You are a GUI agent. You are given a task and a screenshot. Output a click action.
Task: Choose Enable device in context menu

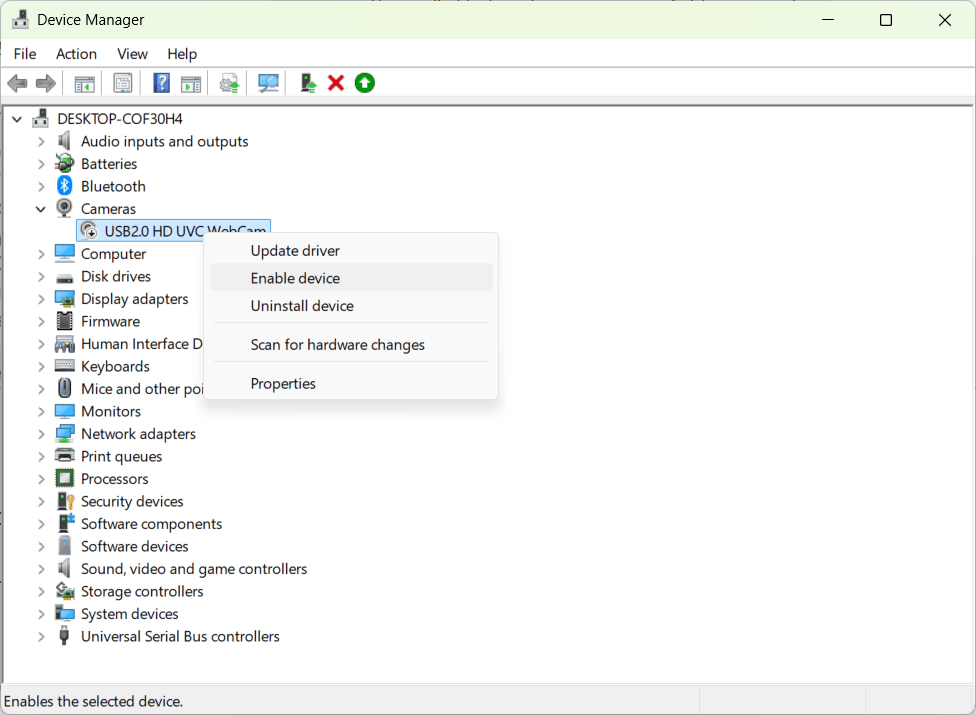pyautogui.click(x=351, y=278)
